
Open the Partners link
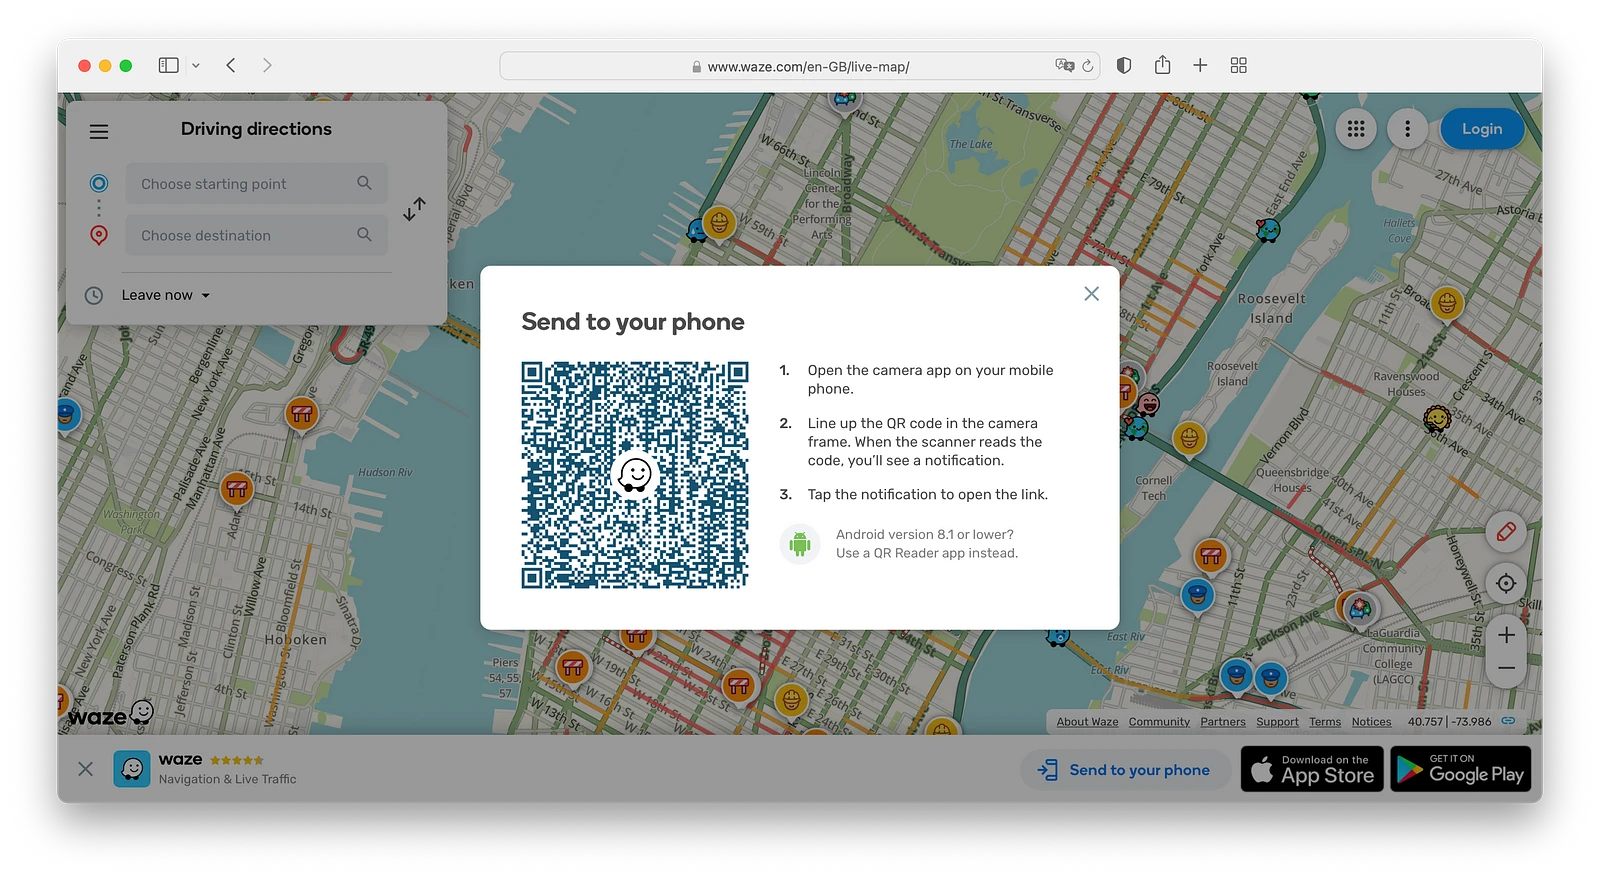1223,722
